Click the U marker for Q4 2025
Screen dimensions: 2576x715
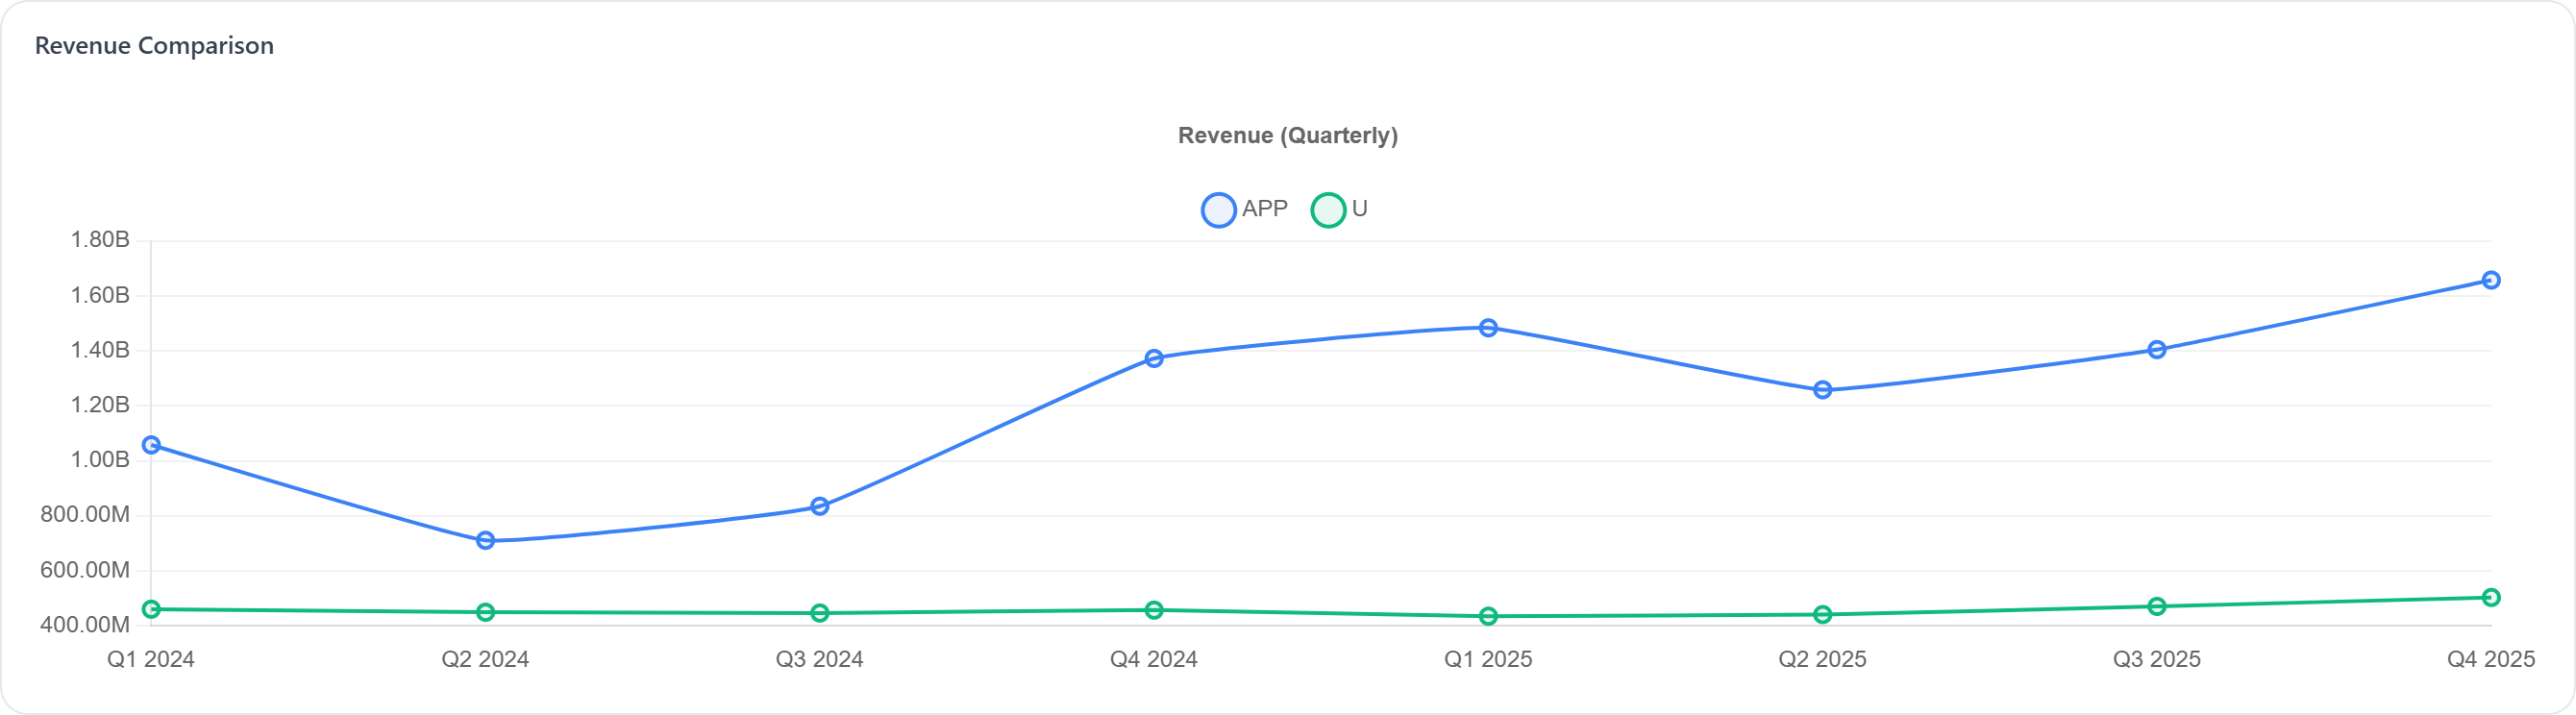tap(2491, 598)
